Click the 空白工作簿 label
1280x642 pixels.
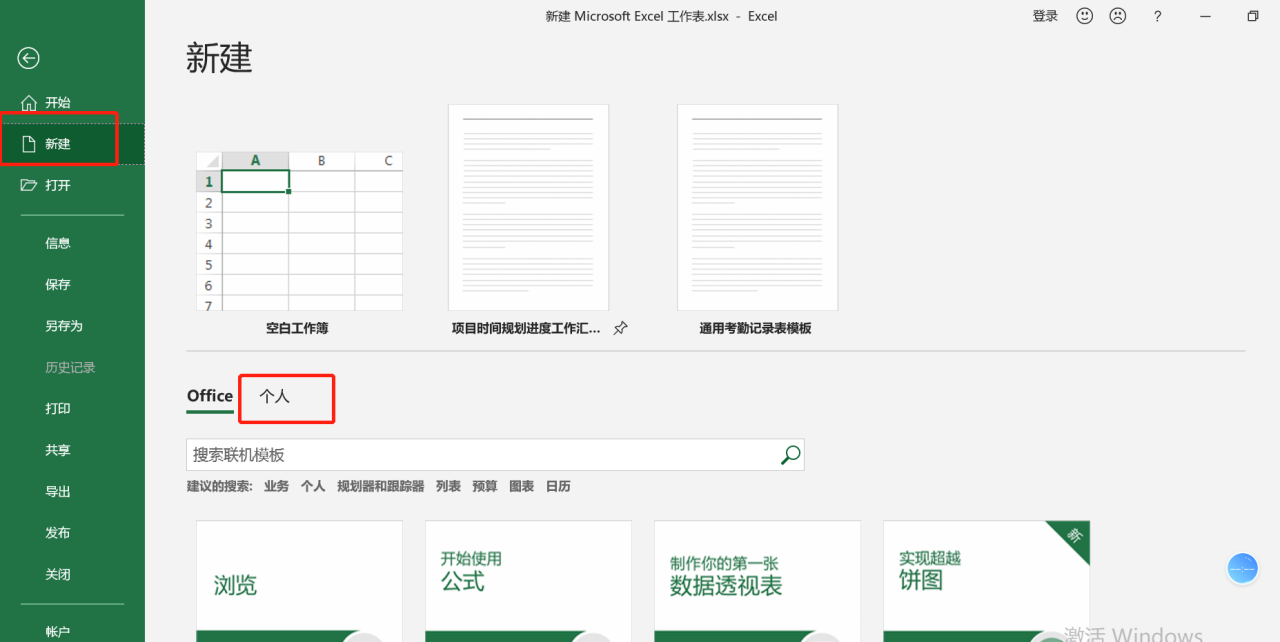297,328
